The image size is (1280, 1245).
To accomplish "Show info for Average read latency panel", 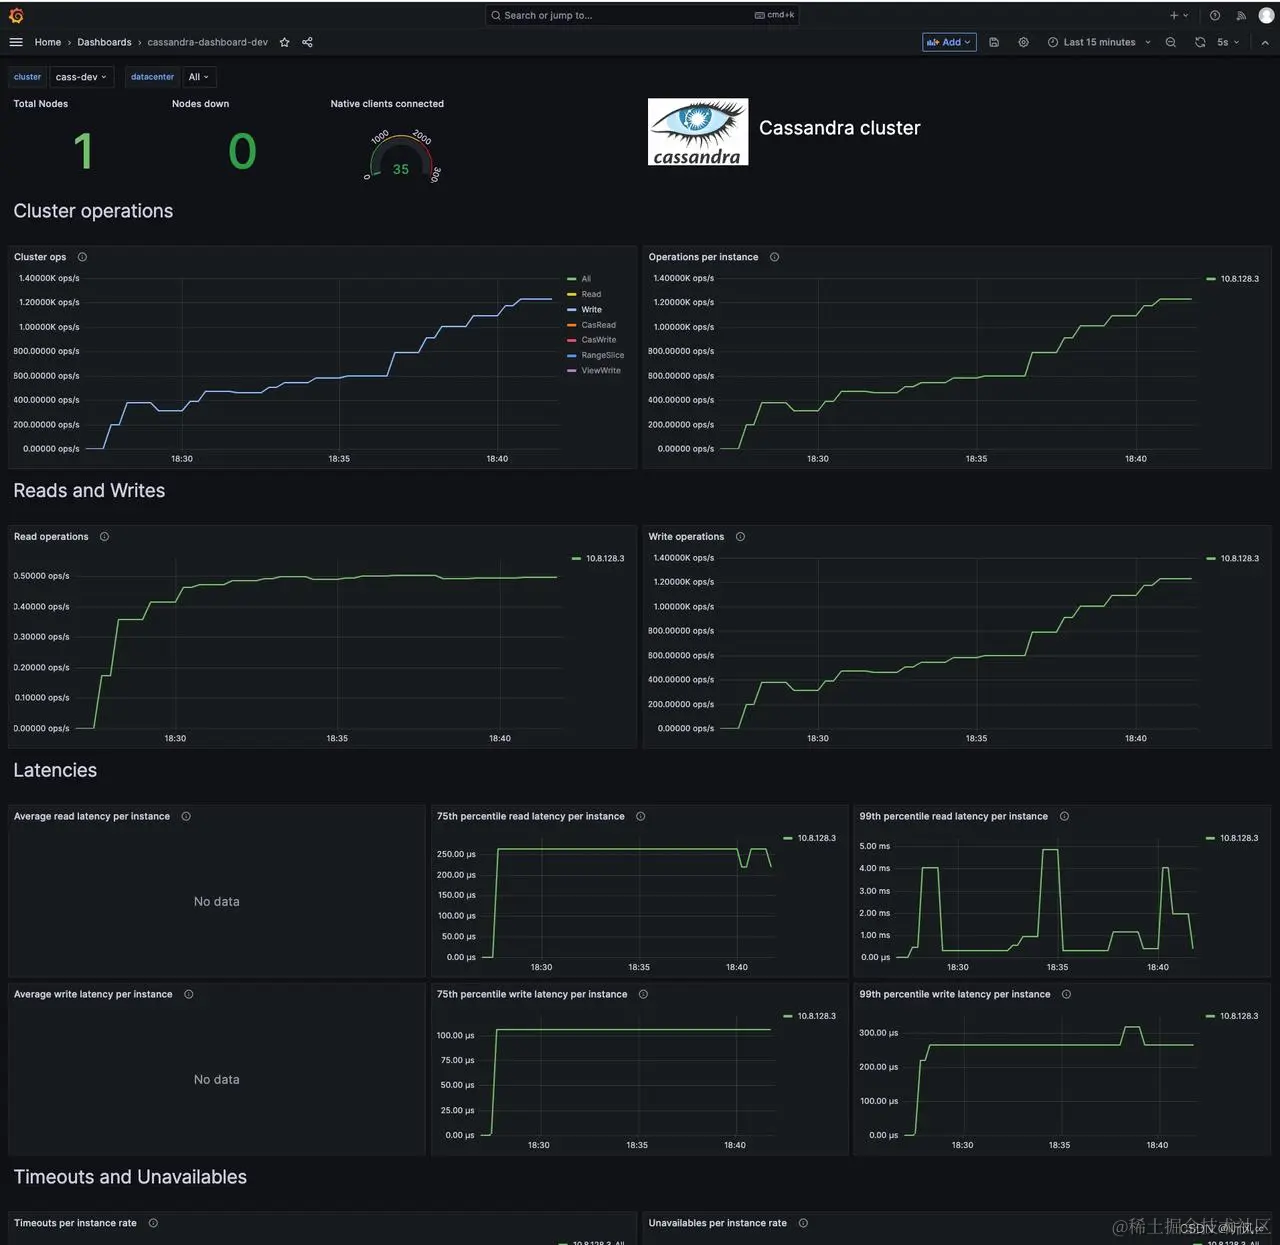I will tap(186, 816).
